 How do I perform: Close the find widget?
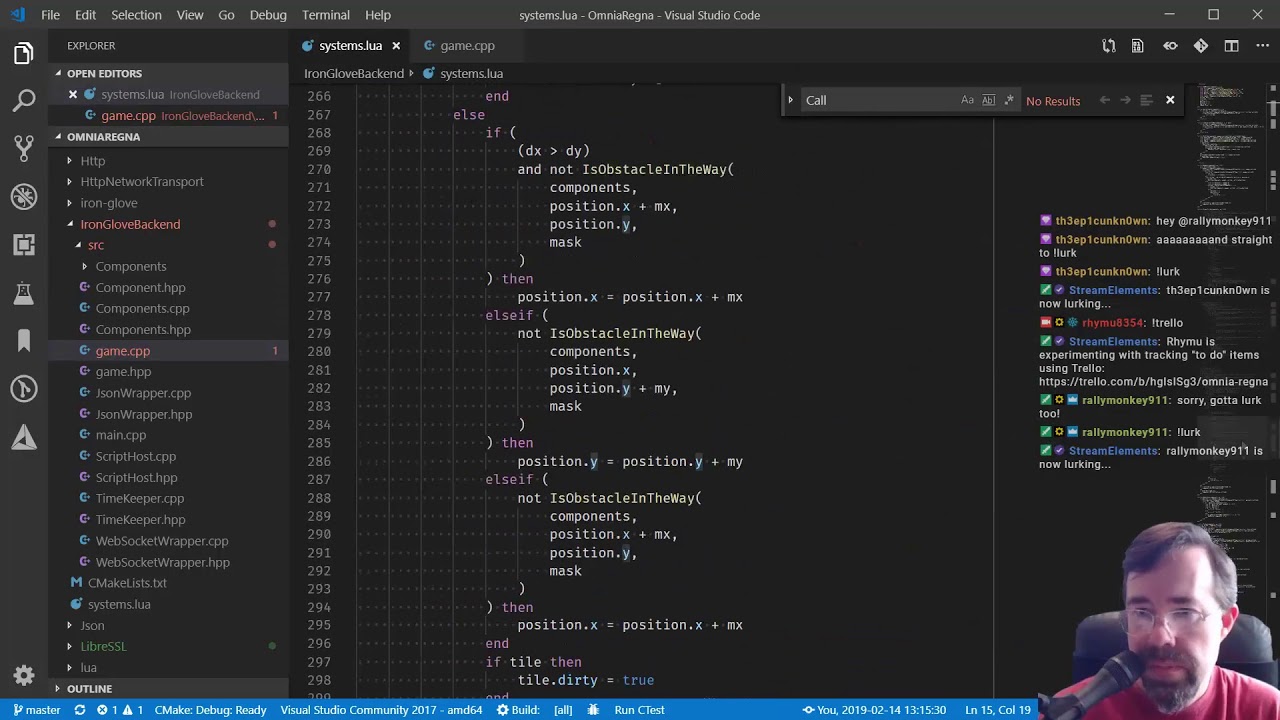1170,100
